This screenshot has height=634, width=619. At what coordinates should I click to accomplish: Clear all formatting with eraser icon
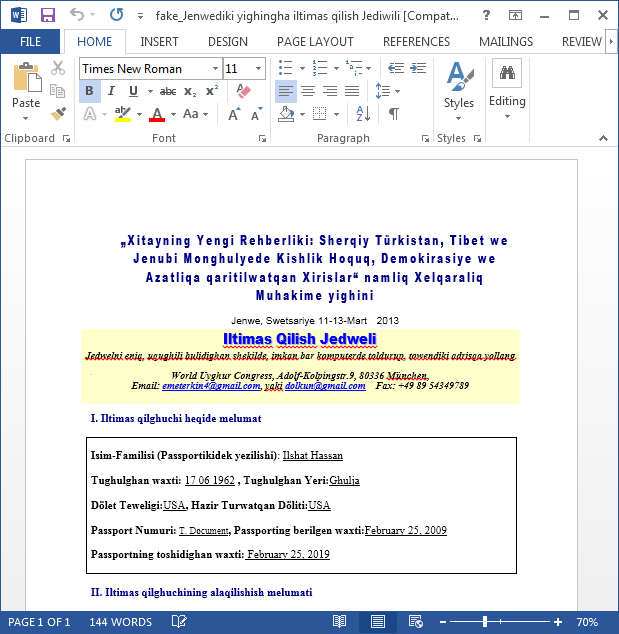click(x=243, y=91)
